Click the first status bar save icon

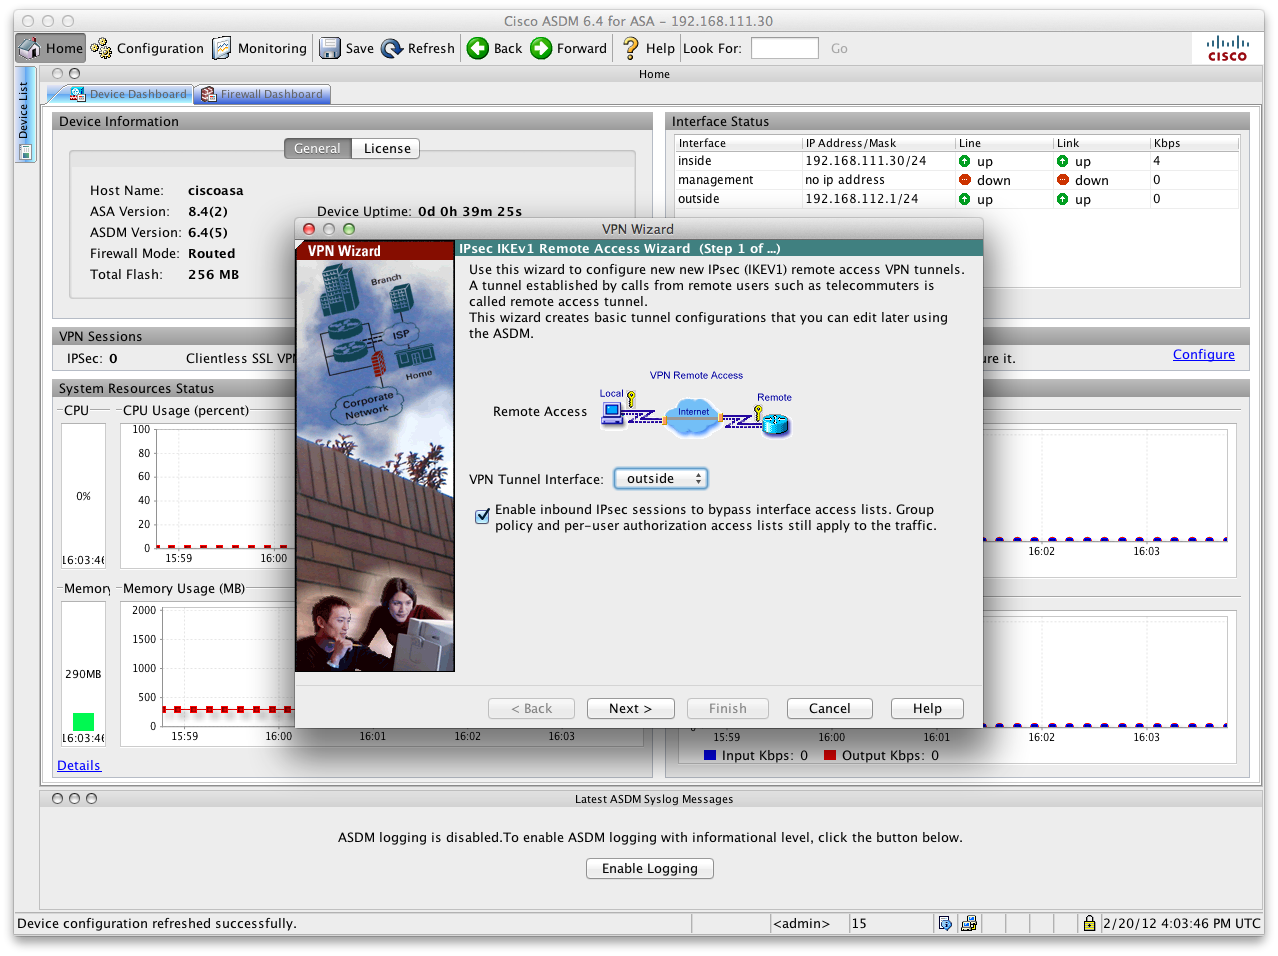pyautogui.click(x=945, y=923)
